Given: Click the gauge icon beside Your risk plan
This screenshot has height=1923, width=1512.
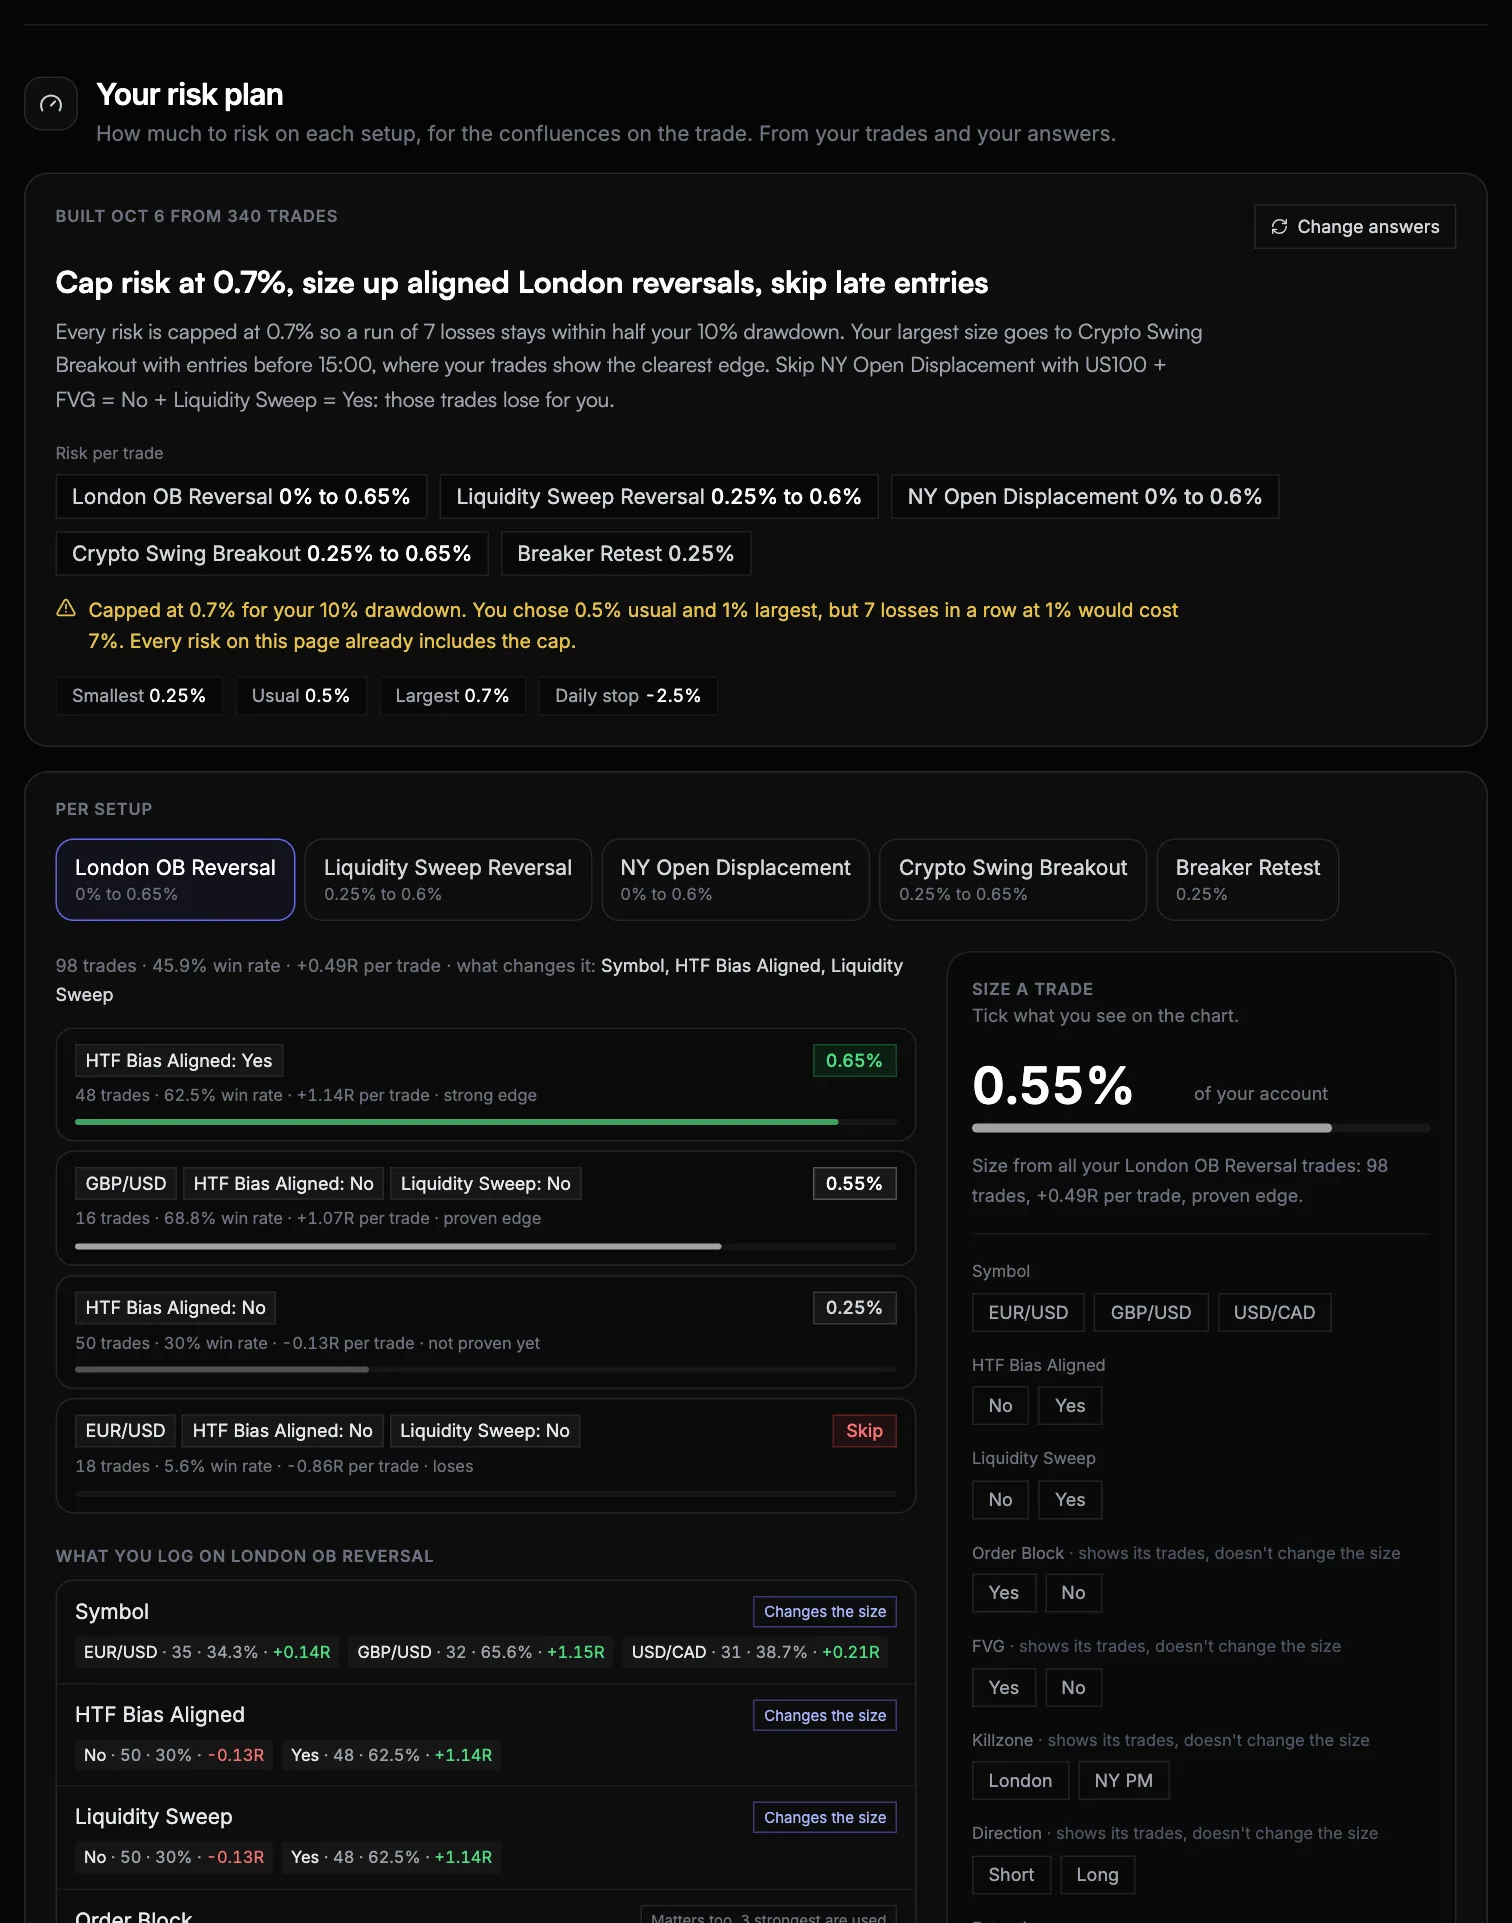Looking at the screenshot, I should pos(51,103).
